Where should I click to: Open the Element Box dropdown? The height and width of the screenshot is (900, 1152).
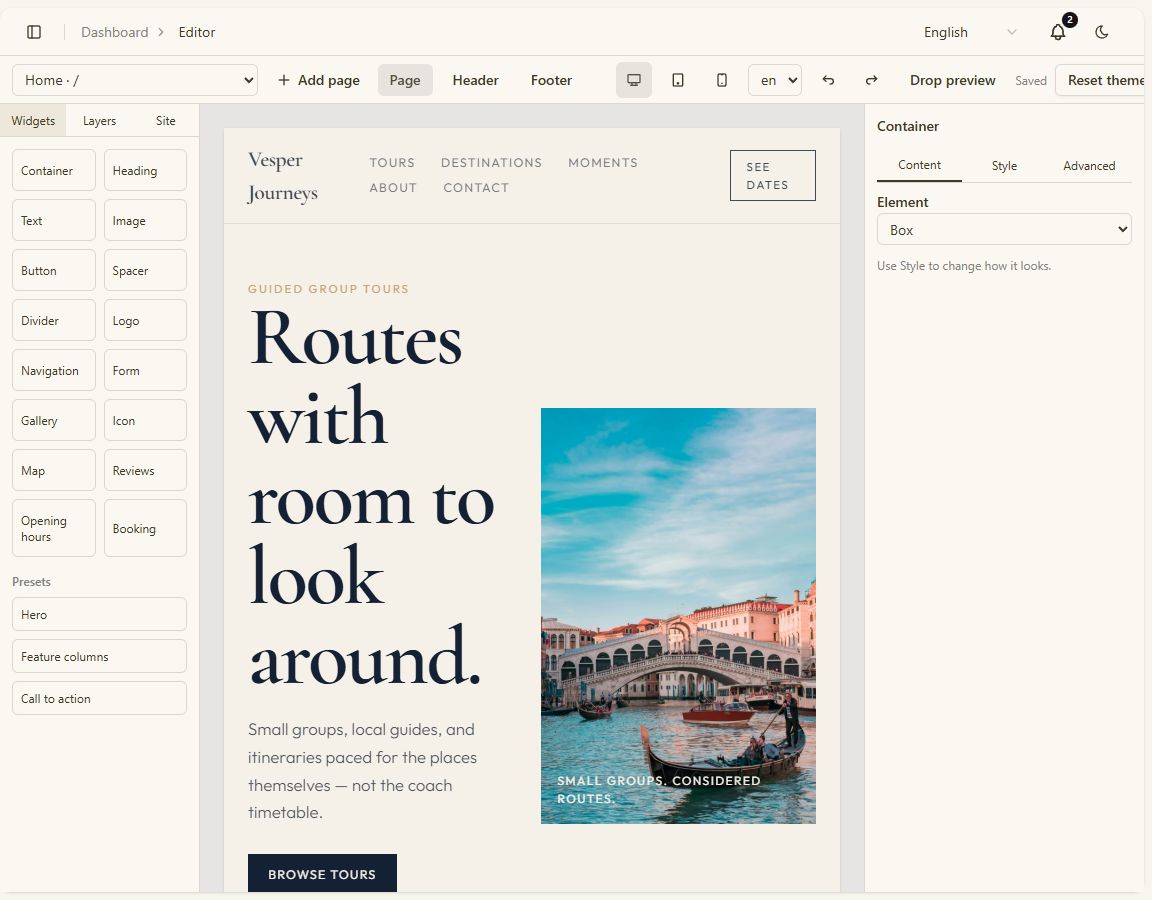coord(1004,229)
